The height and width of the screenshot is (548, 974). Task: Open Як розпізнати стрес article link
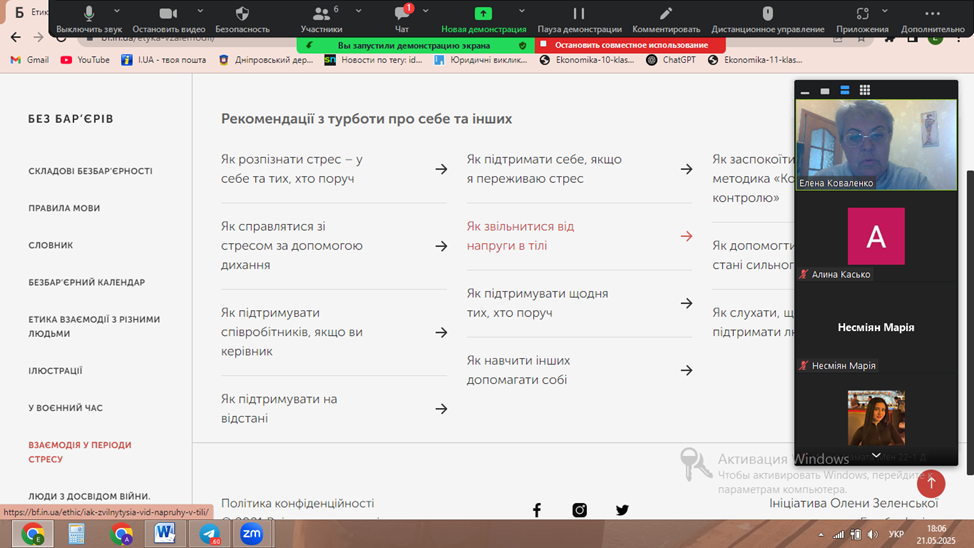point(291,169)
